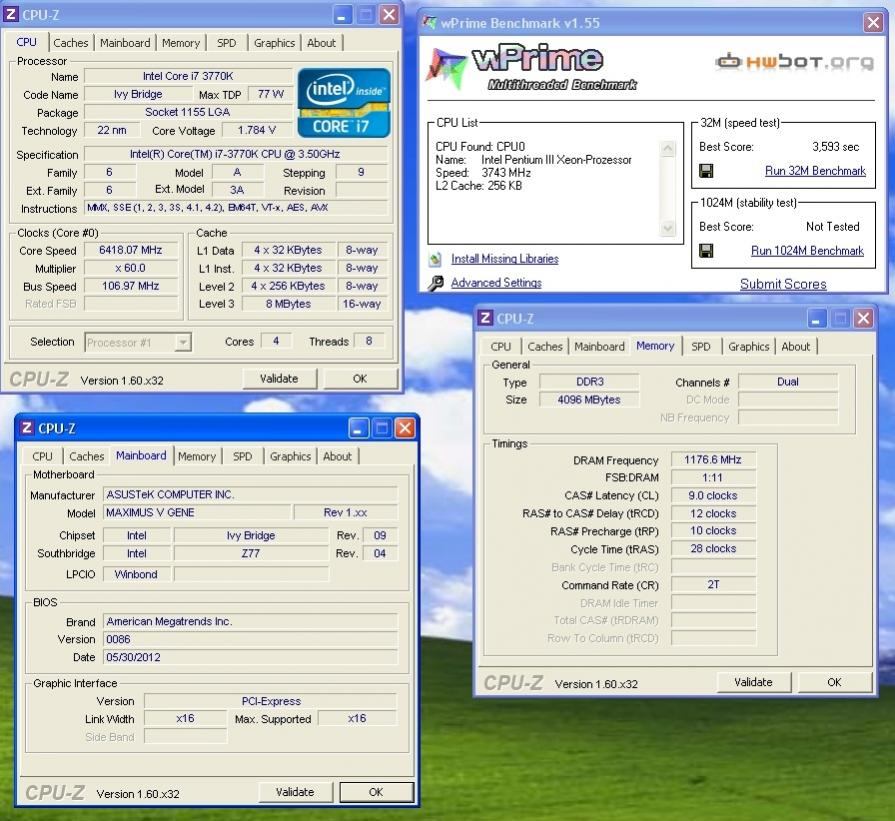The image size is (895, 821).
Task: Open the Advanced Settings link
Action: tap(496, 283)
